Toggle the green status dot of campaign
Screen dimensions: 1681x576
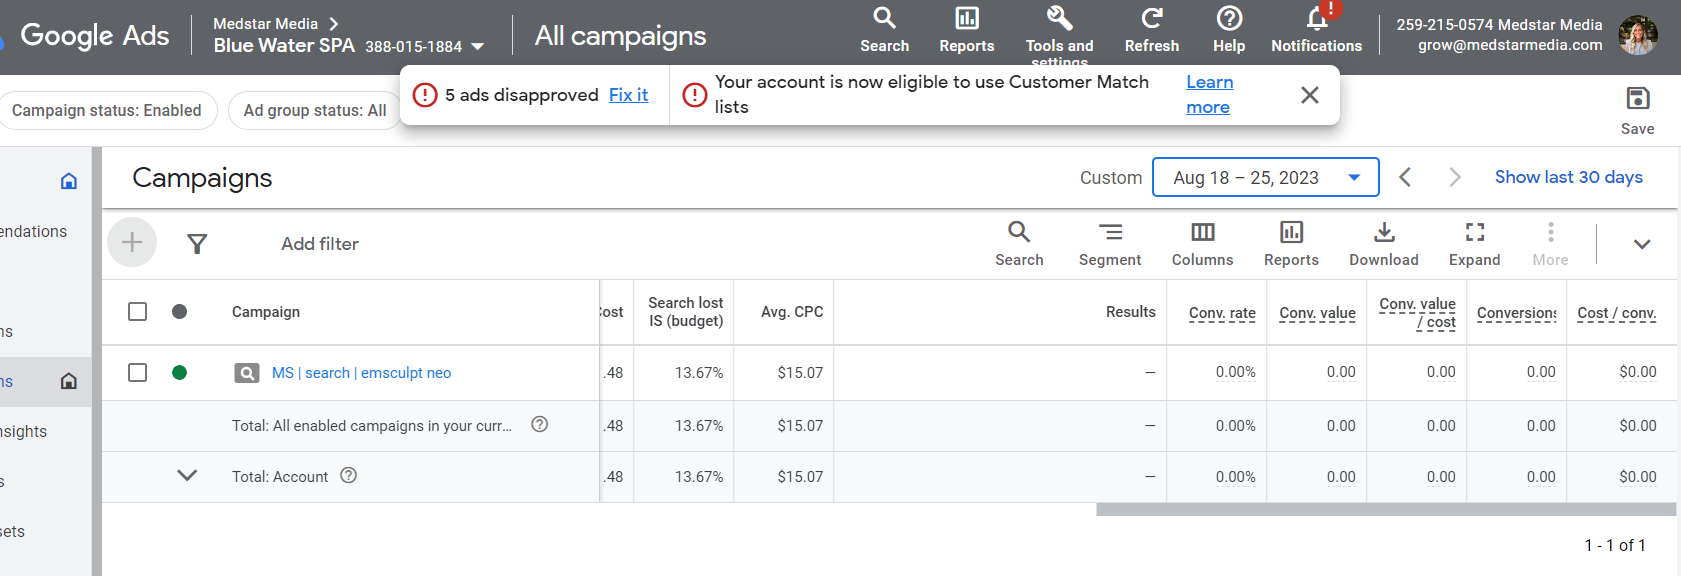[179, 372]
